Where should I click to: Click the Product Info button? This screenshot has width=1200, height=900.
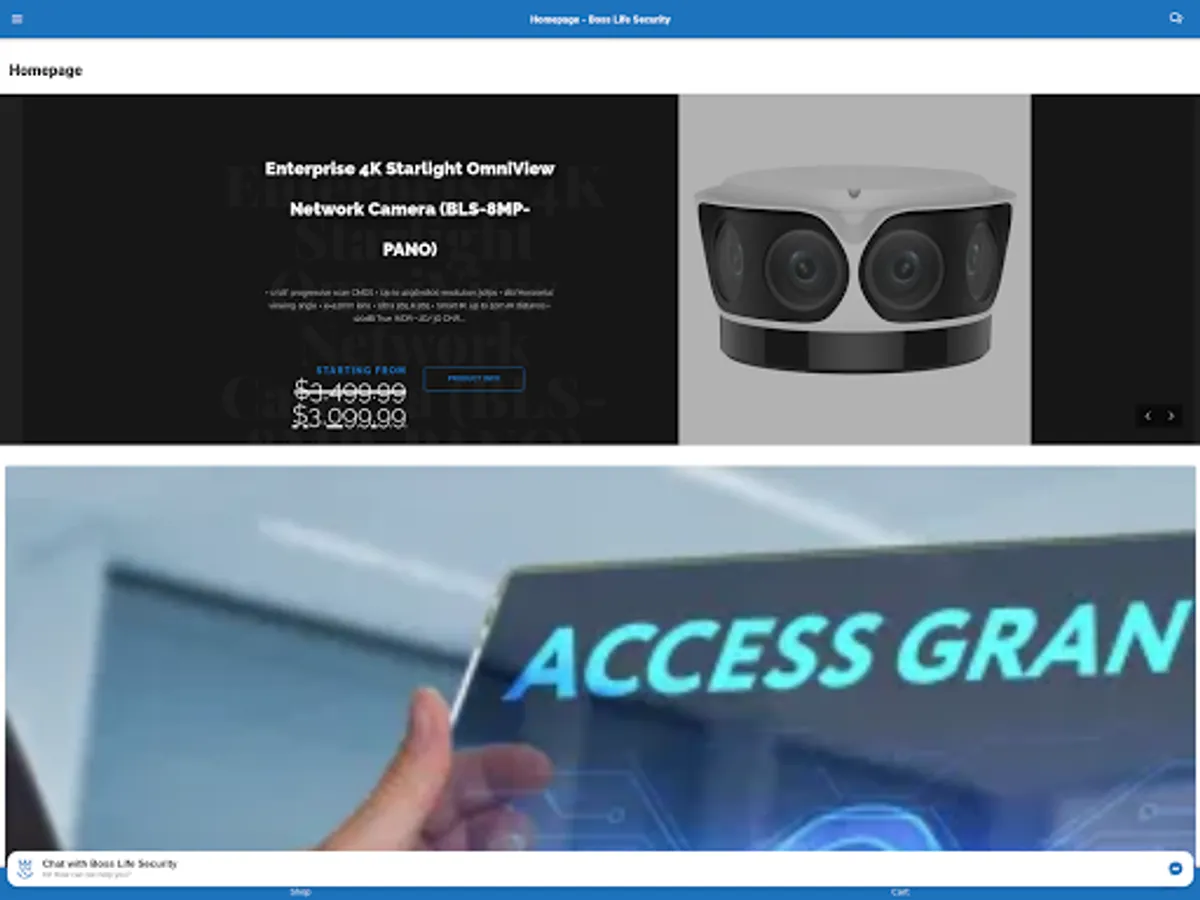coord(474,379)
